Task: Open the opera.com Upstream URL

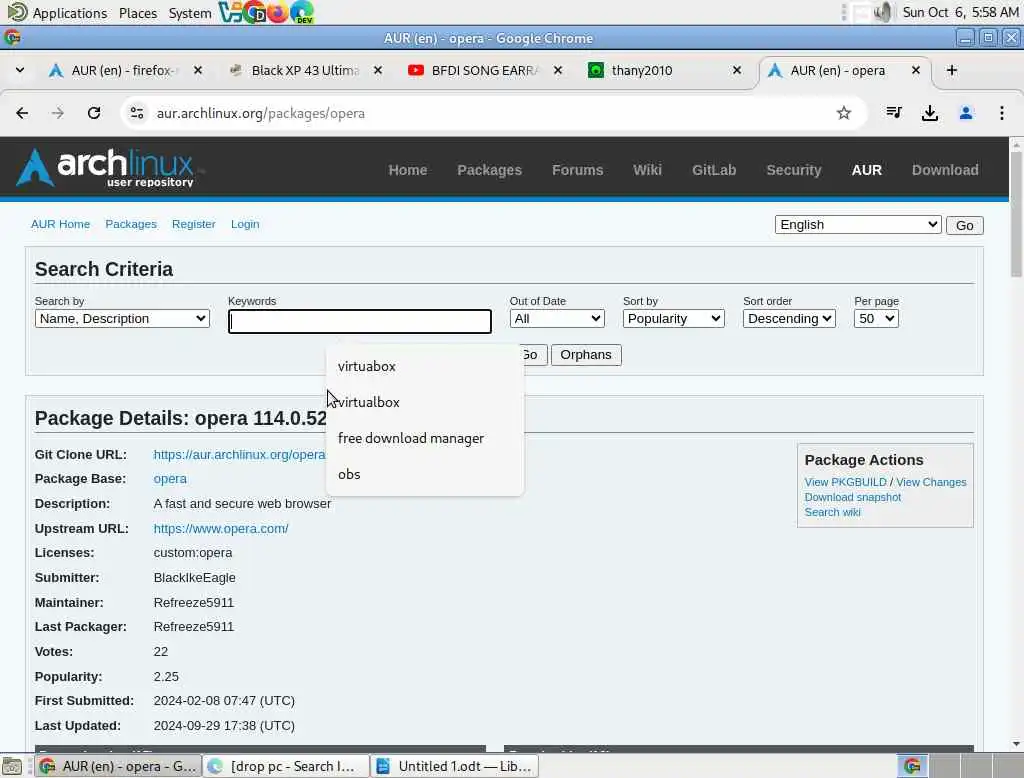Action: point(221,528)
